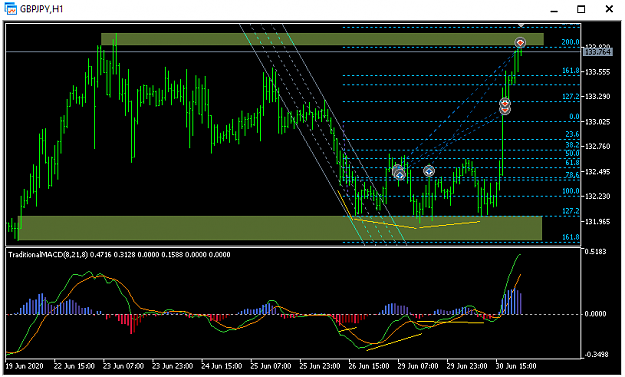Screen dimensions: 625x377
Task: Select the Fibonacci 38.2 level label
Action: pyautogui.click(x=572, y=145)
